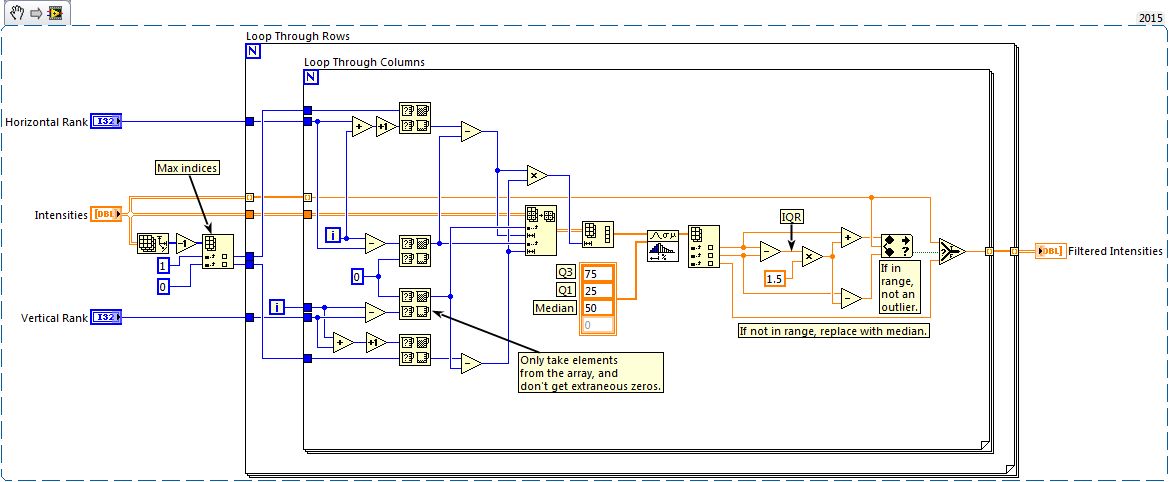Click the greyed 0 element of the percentile array
1169x482 pixels.
tap(599, 325)
